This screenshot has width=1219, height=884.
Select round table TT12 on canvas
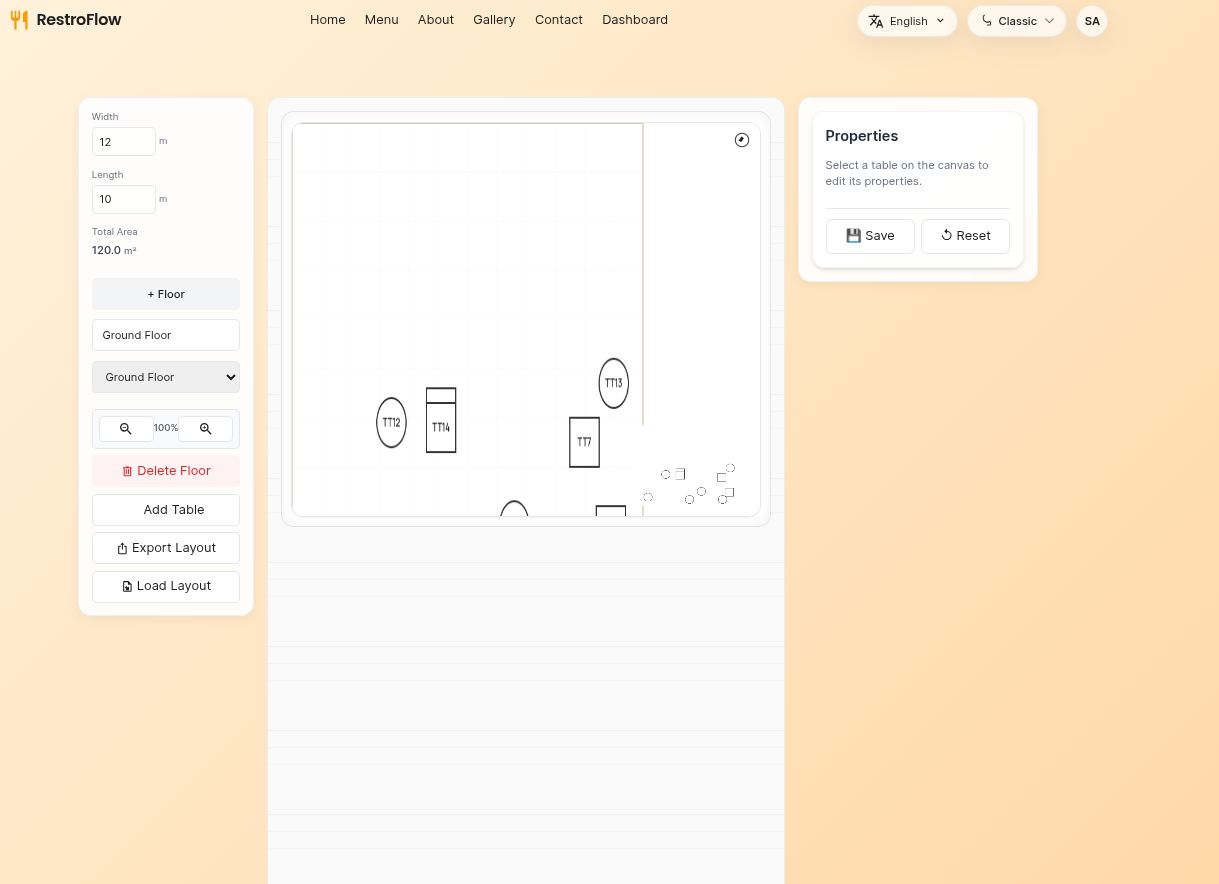(x=391, y=423)
